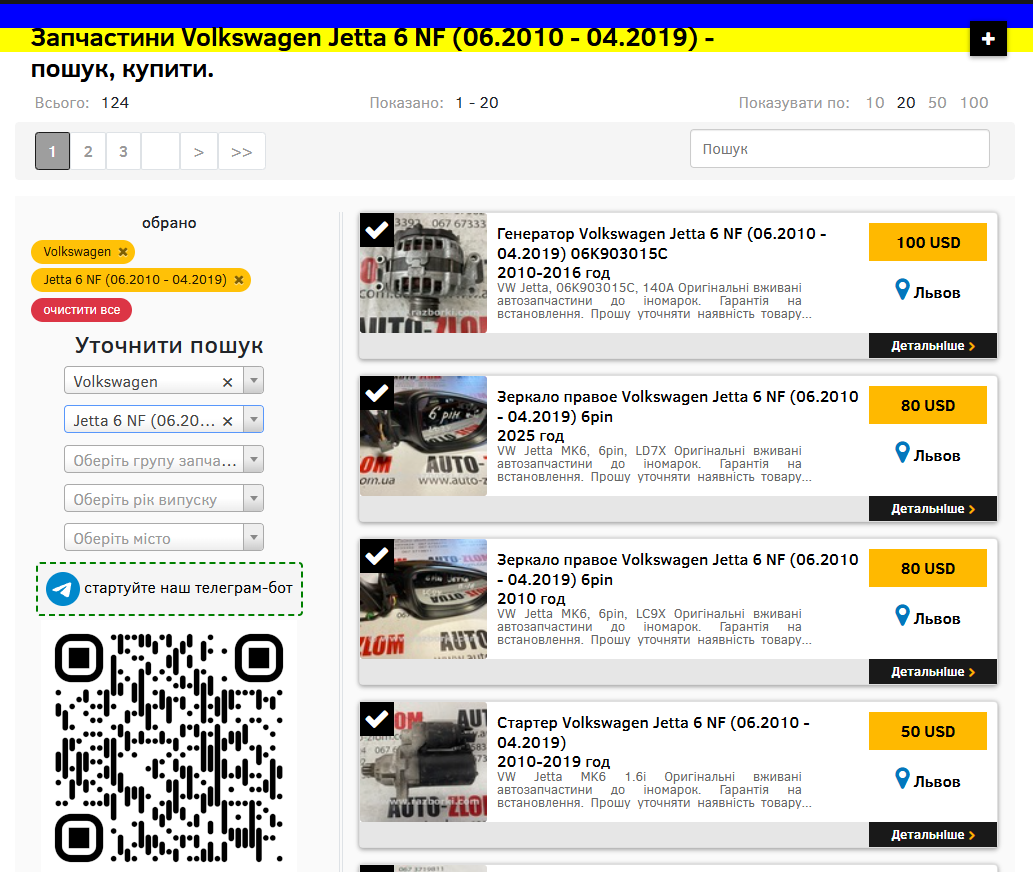Remove the Volkswagen filter tag

tap(123, 252)
